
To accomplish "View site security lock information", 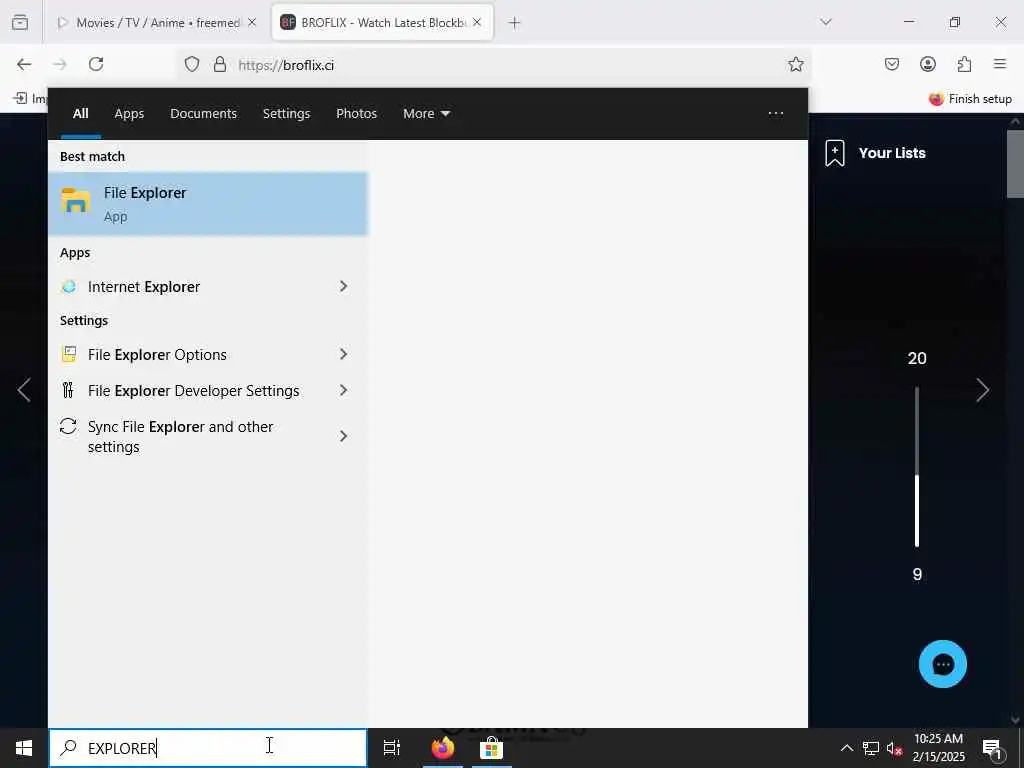I will (220, 64).
